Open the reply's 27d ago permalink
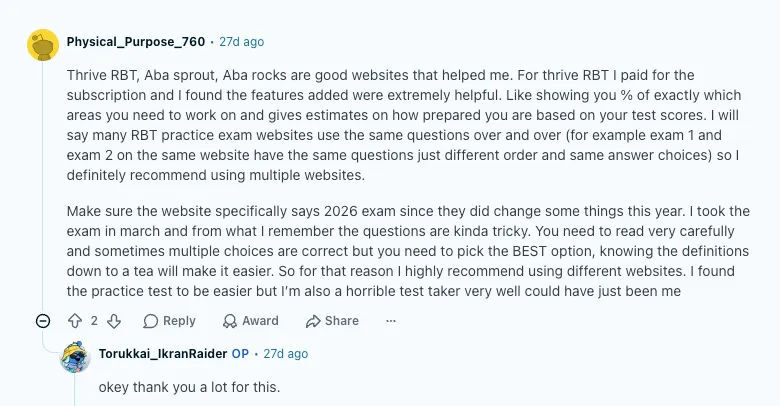This screenshot has width=780, height=406. pos(286,354)
